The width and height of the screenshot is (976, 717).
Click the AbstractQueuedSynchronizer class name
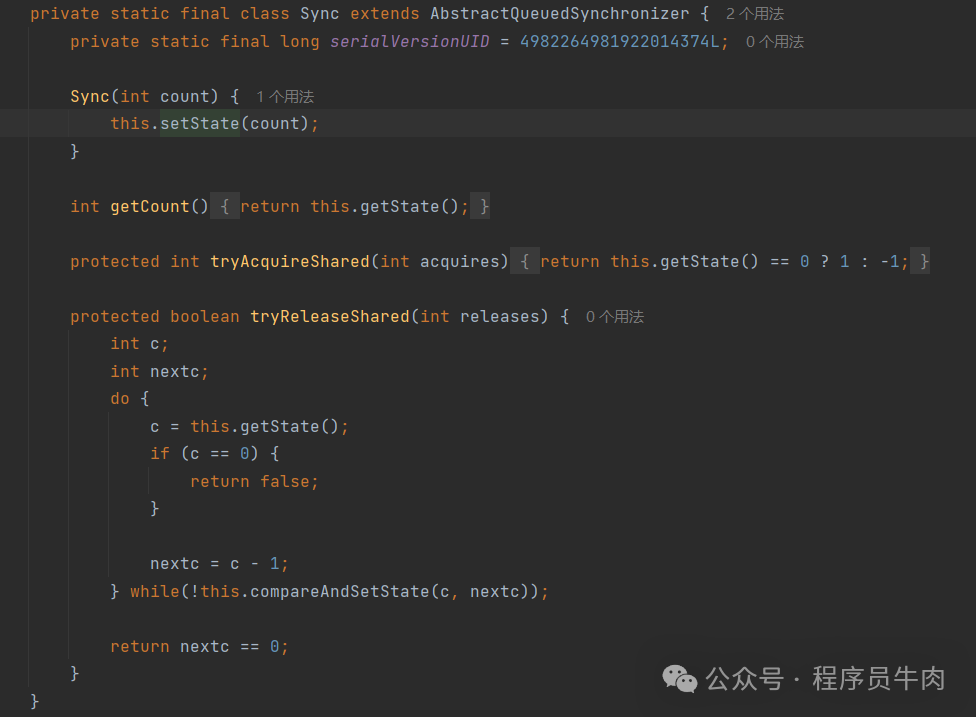tap(560, 14)
